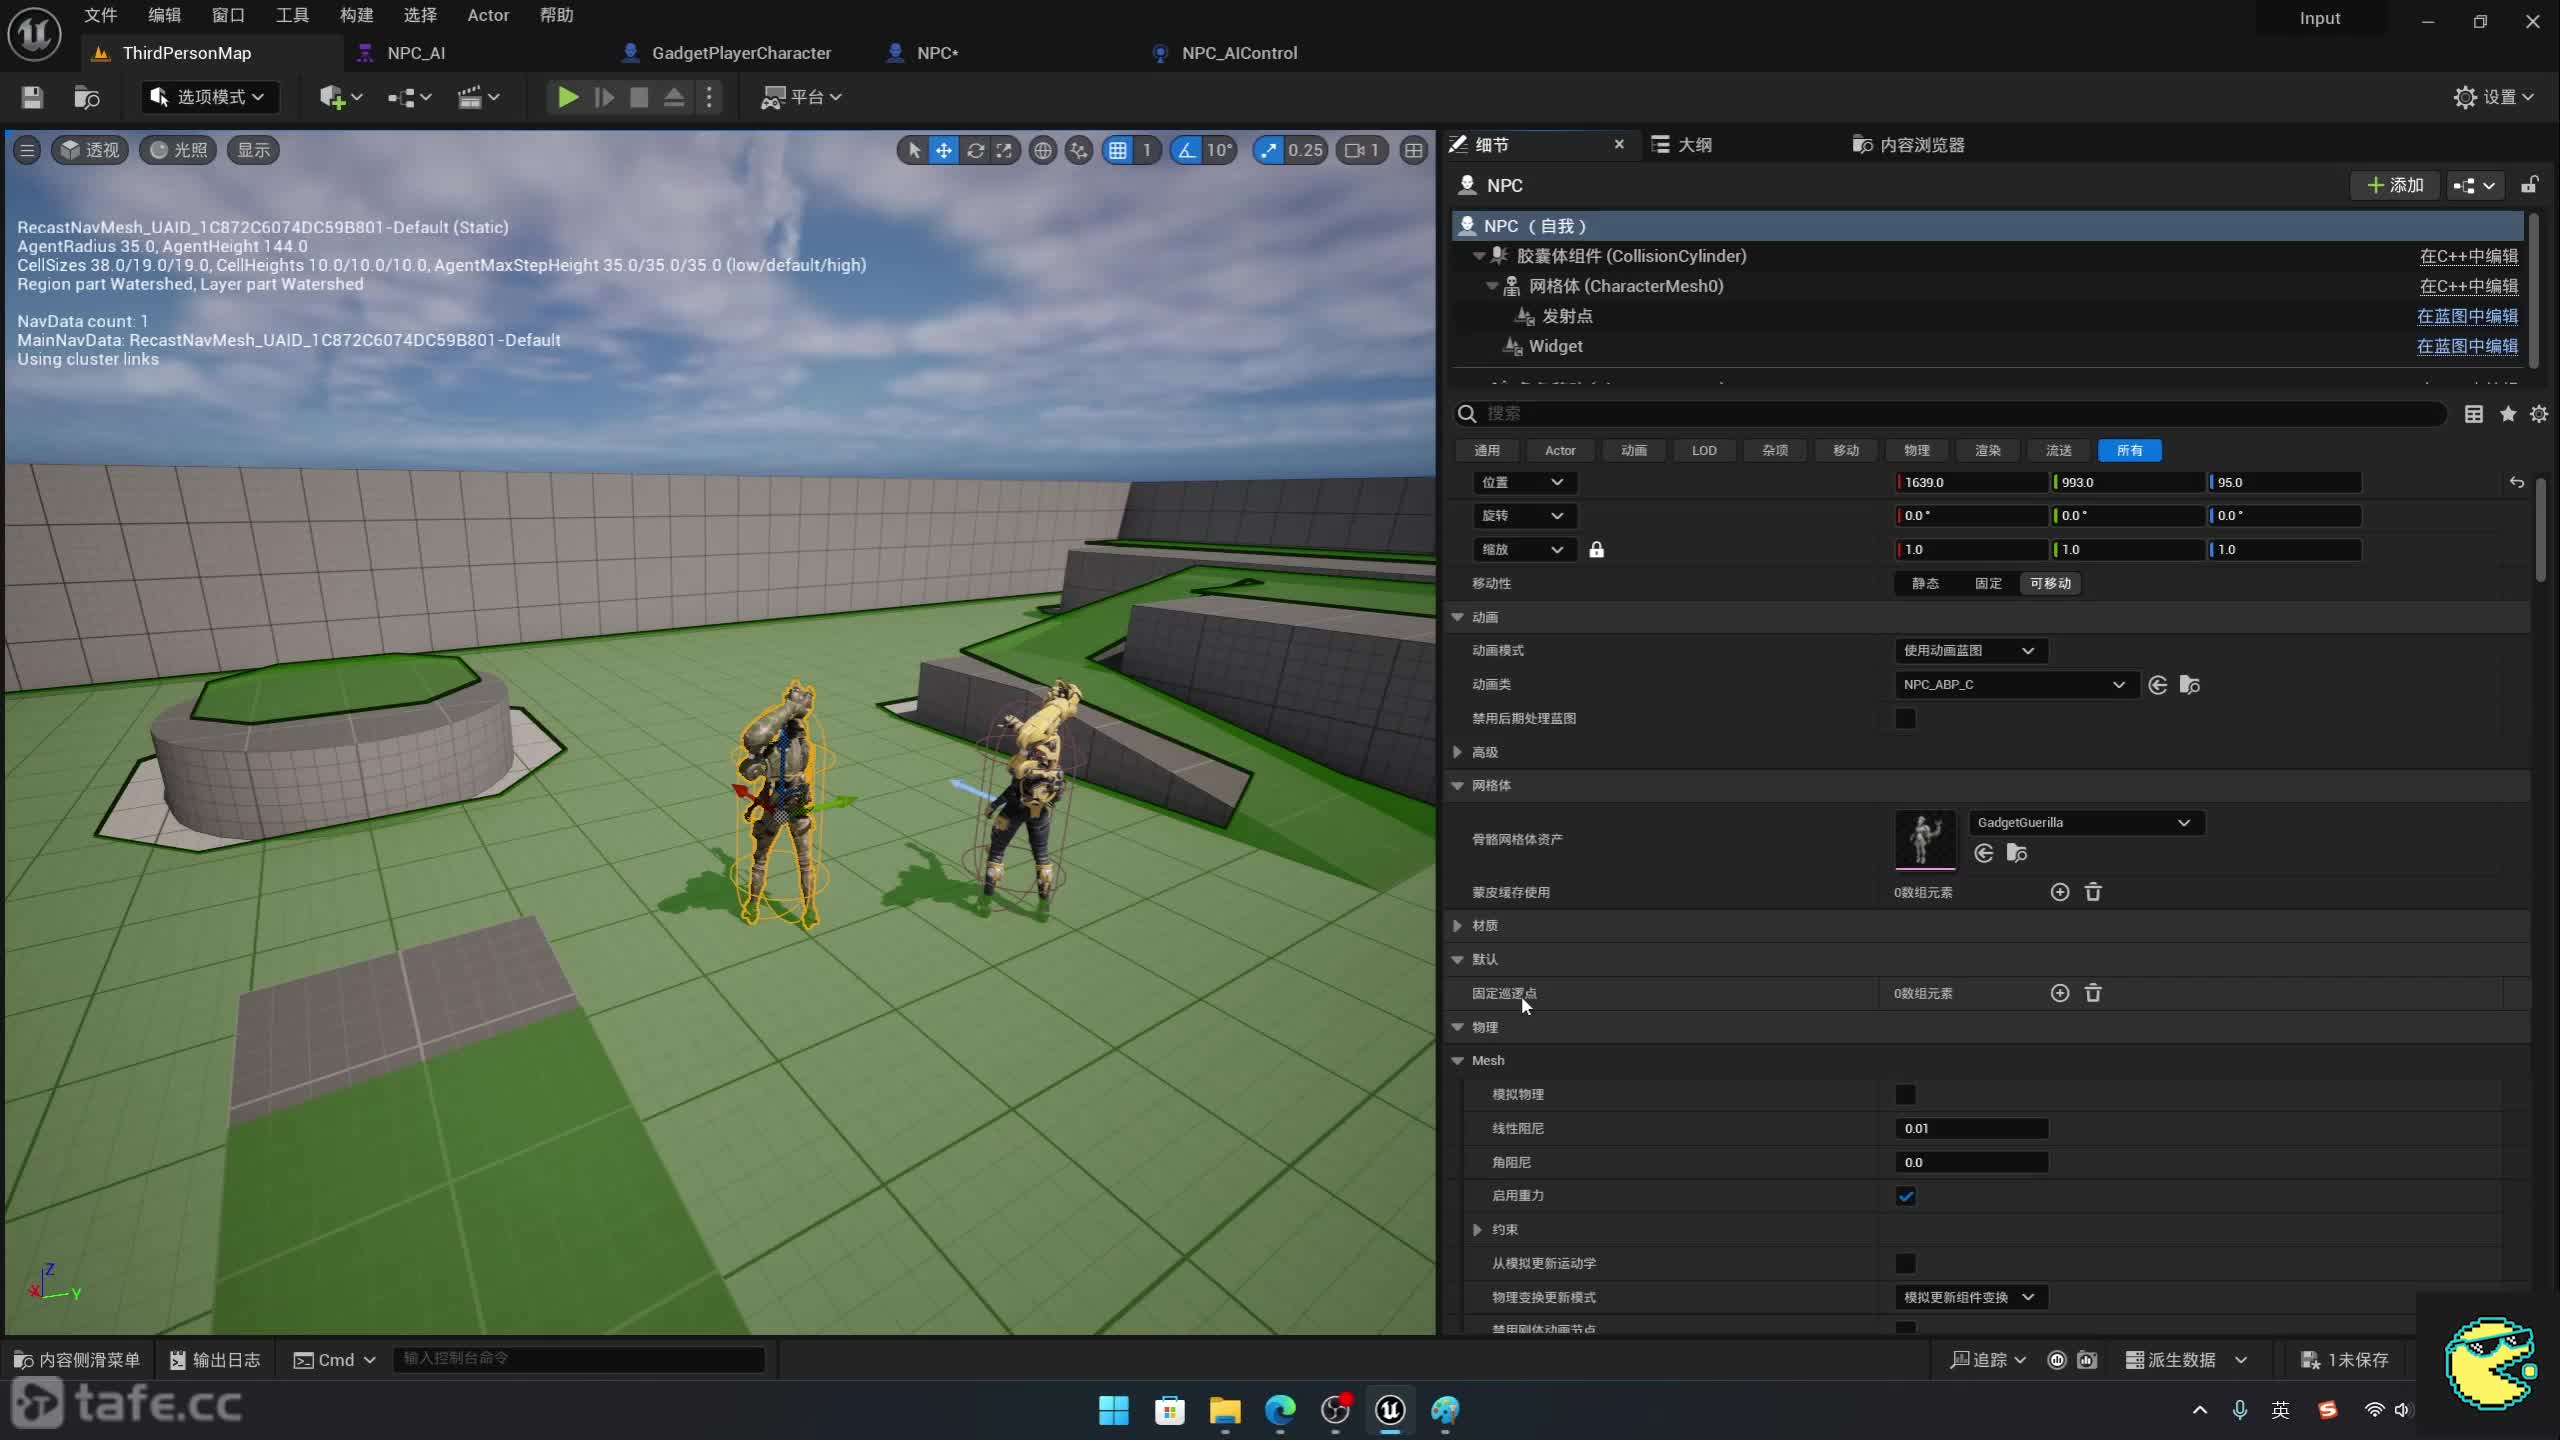The image size is (2560, 1440).
Task: Open the quick add content menu
Action: 341,97
